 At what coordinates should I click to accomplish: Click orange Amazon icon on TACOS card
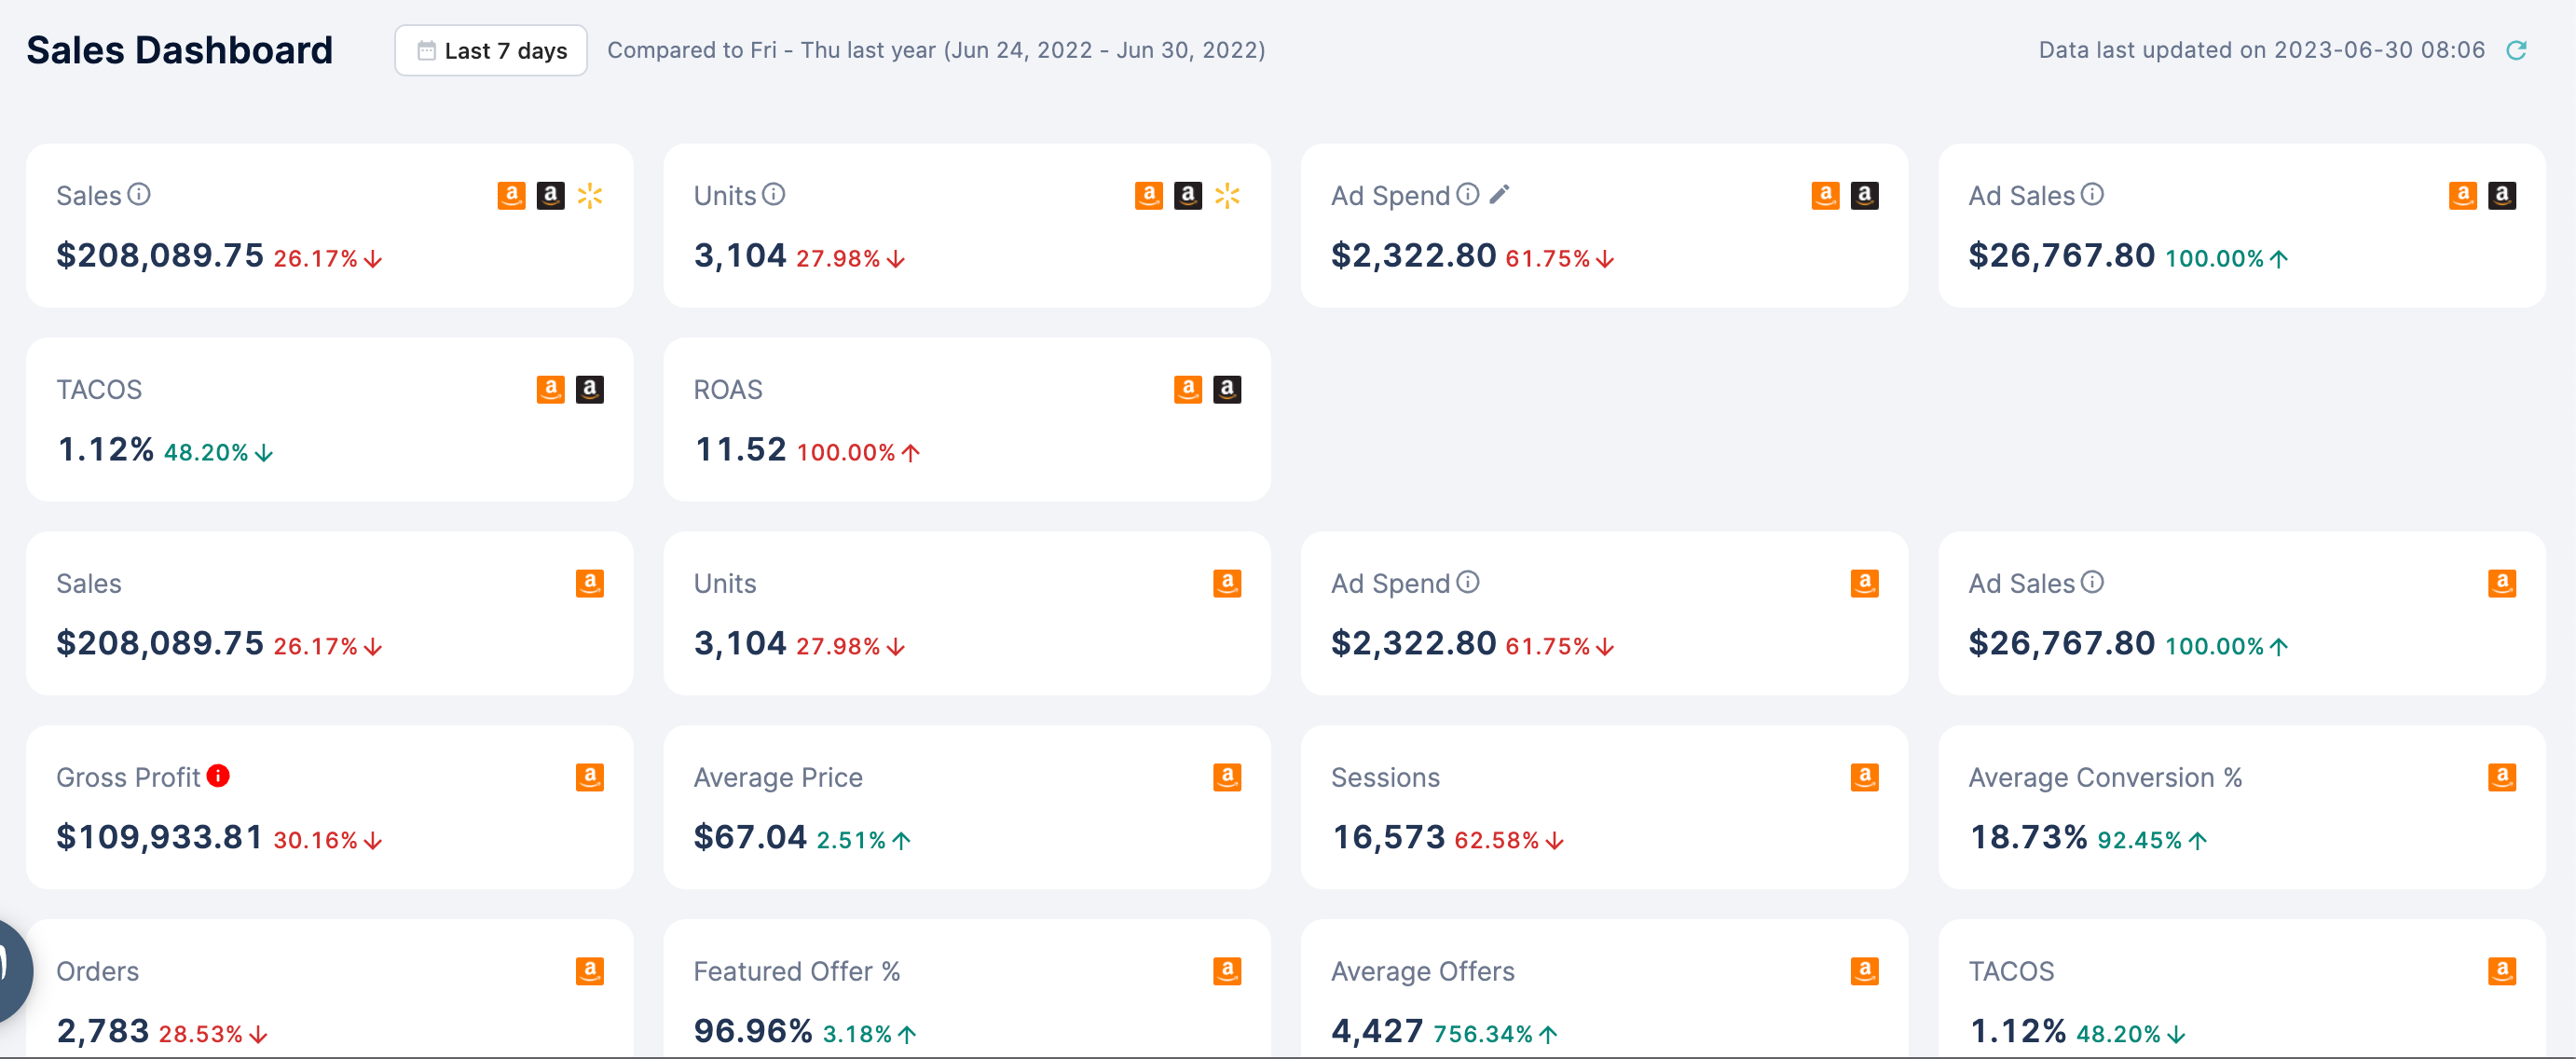[550, 389]
